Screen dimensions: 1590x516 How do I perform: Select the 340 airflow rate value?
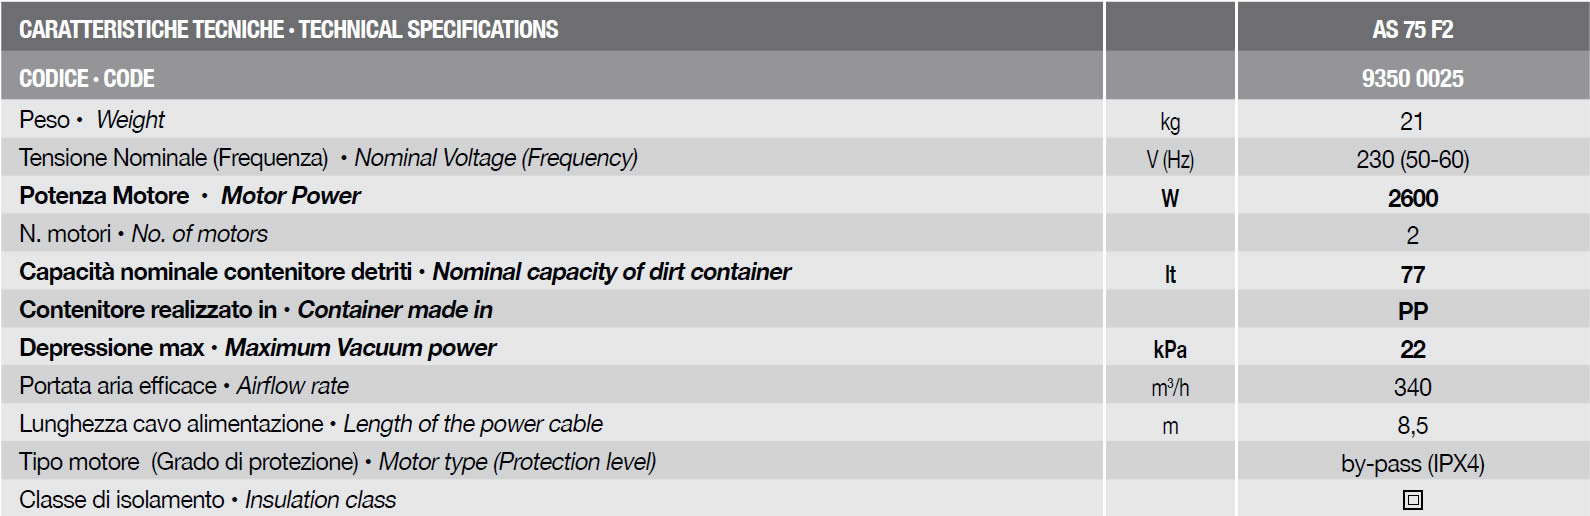[x=1412, y=388]
